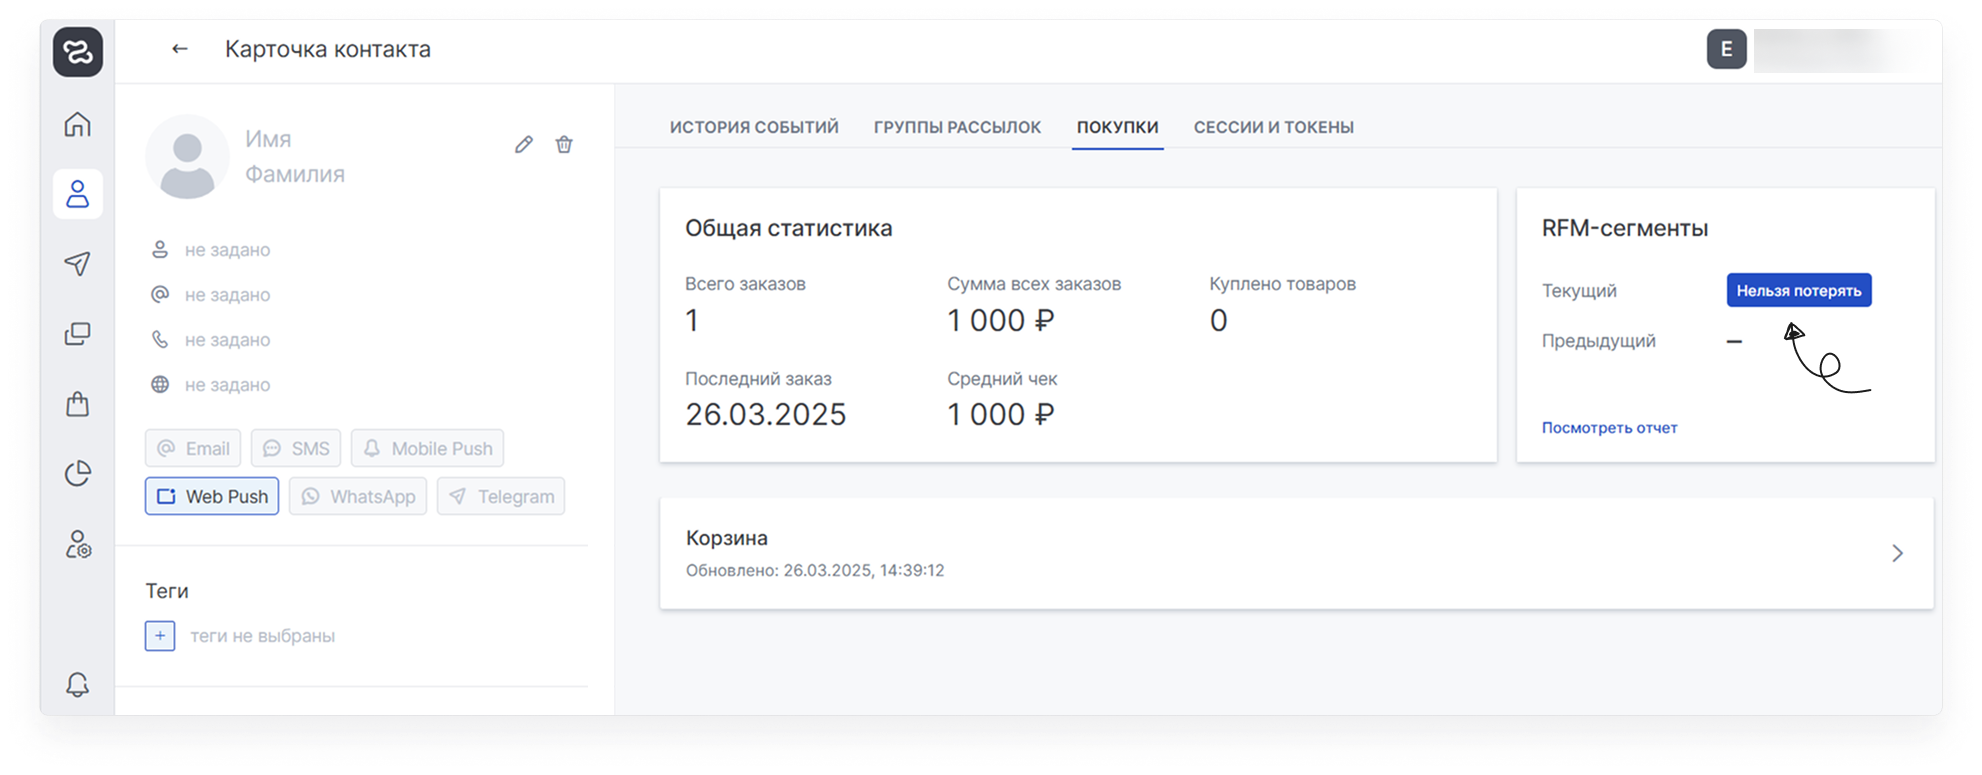Click the notifications bell icon

click(x=78, y=685)
